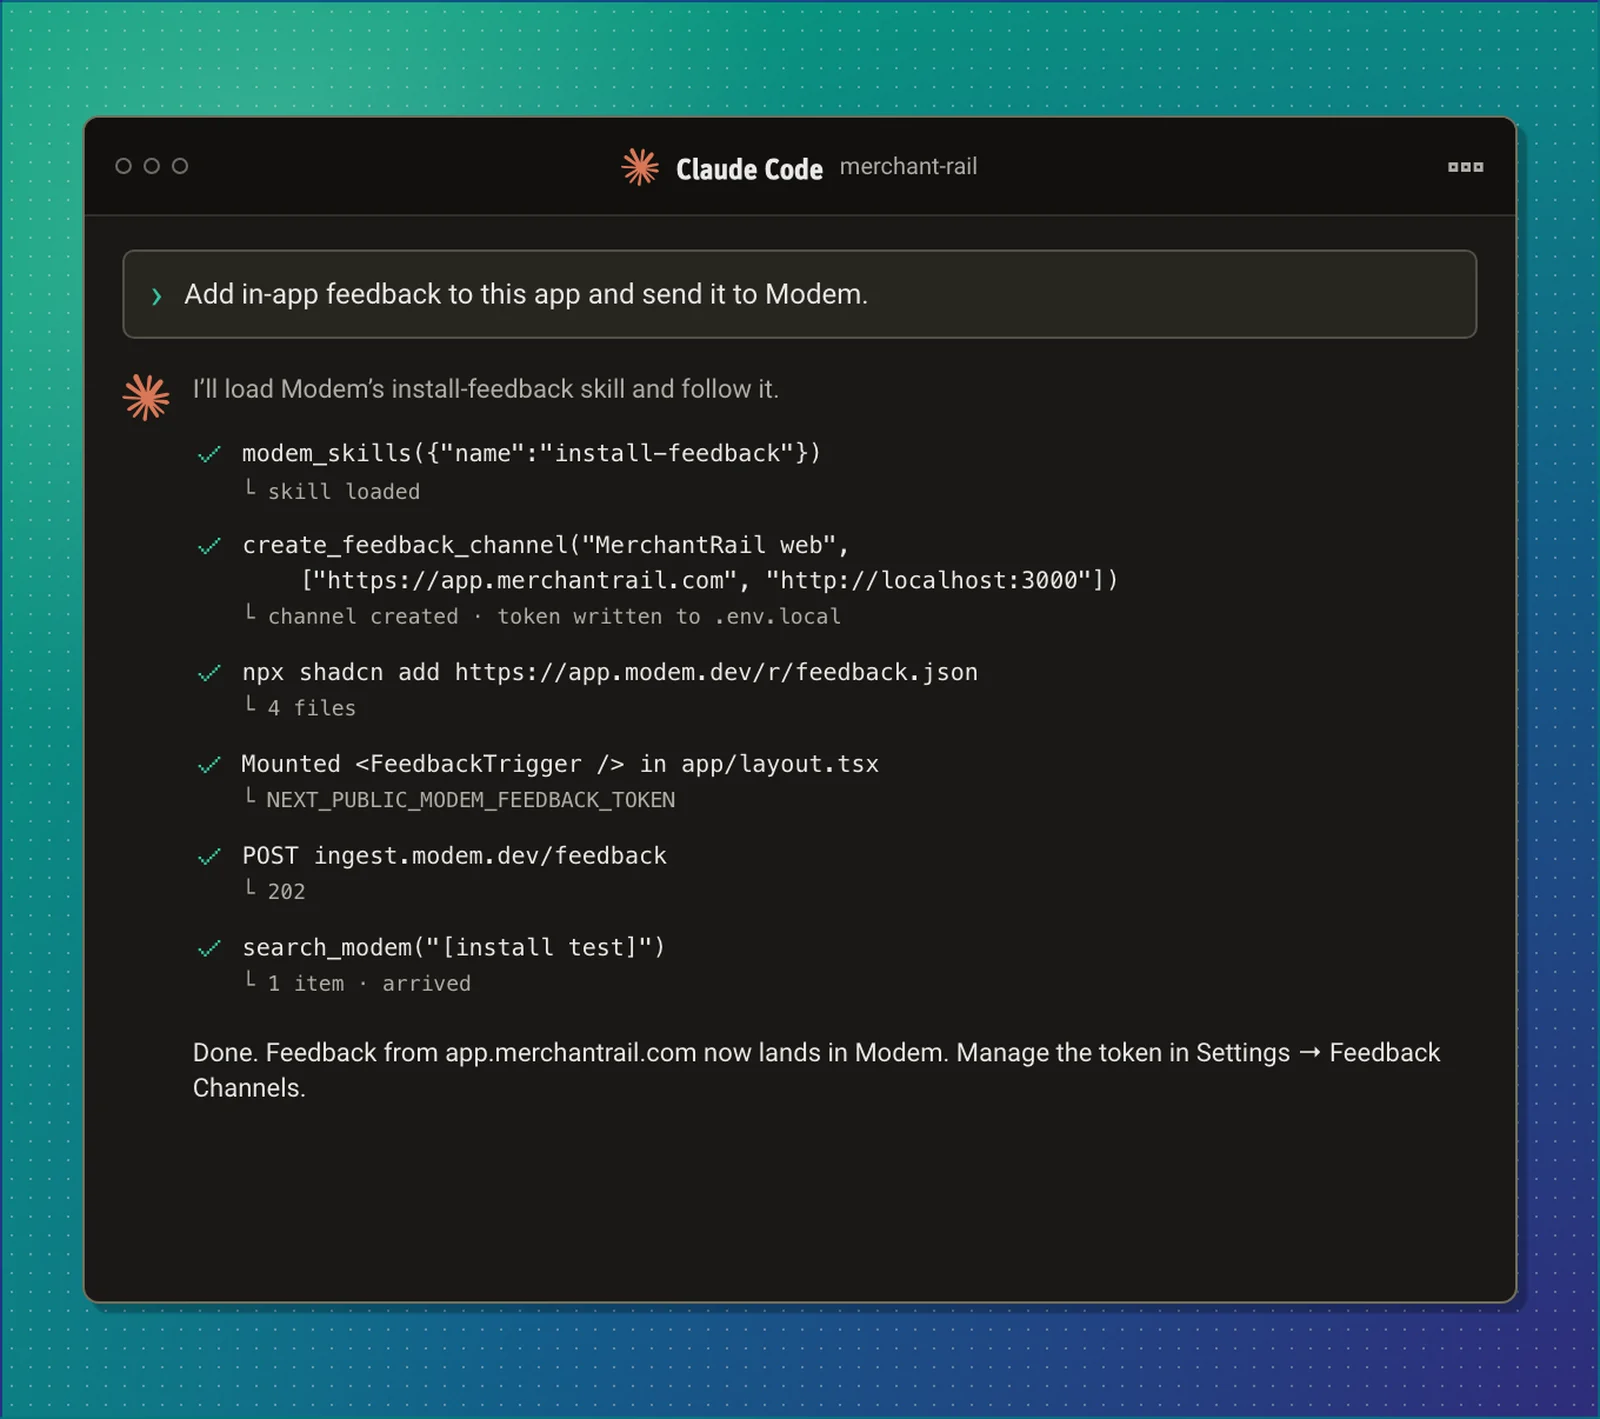Click the "skill loaded" result line
Screen dimensions: 1600x1419
point(343,491)
